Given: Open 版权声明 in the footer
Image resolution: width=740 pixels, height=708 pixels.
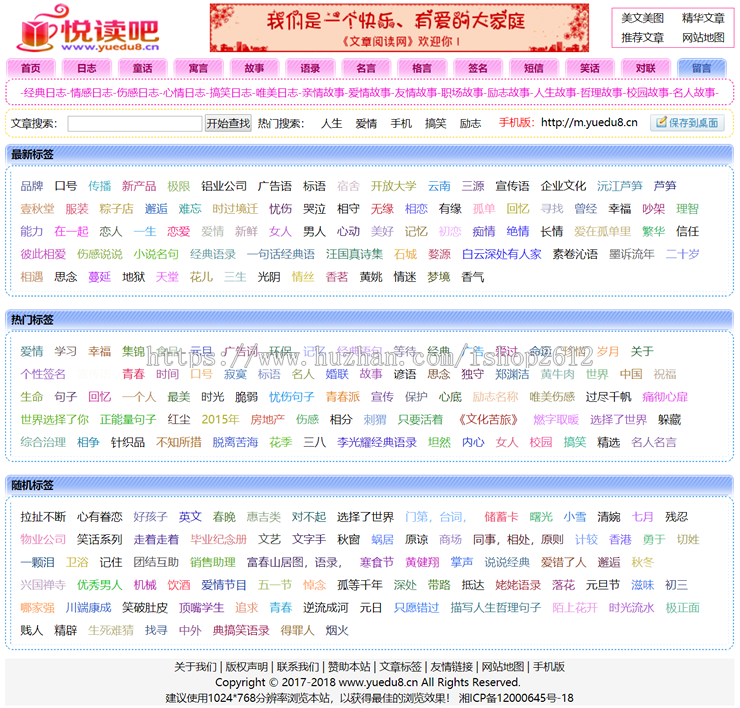Looking at the screenshot, I should (x=246, y=667).
